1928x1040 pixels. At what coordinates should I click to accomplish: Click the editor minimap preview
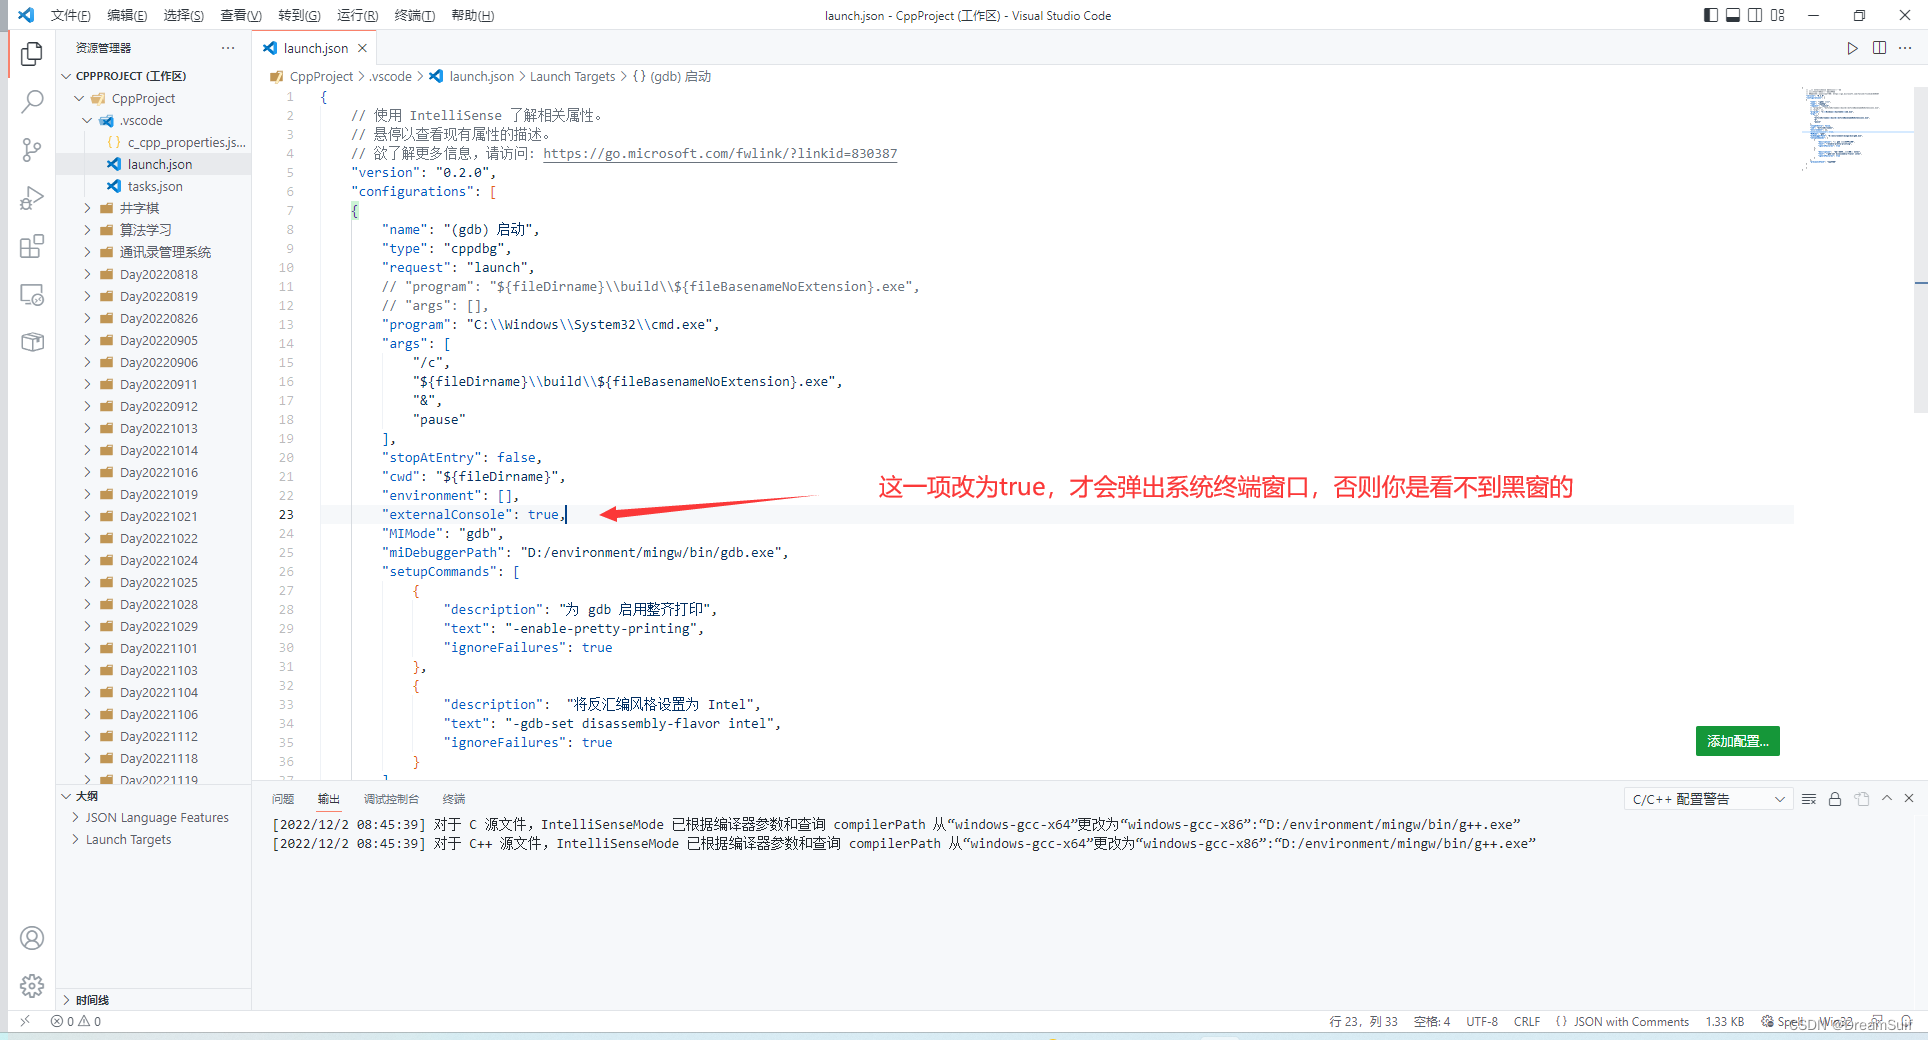pos(1845,128)
